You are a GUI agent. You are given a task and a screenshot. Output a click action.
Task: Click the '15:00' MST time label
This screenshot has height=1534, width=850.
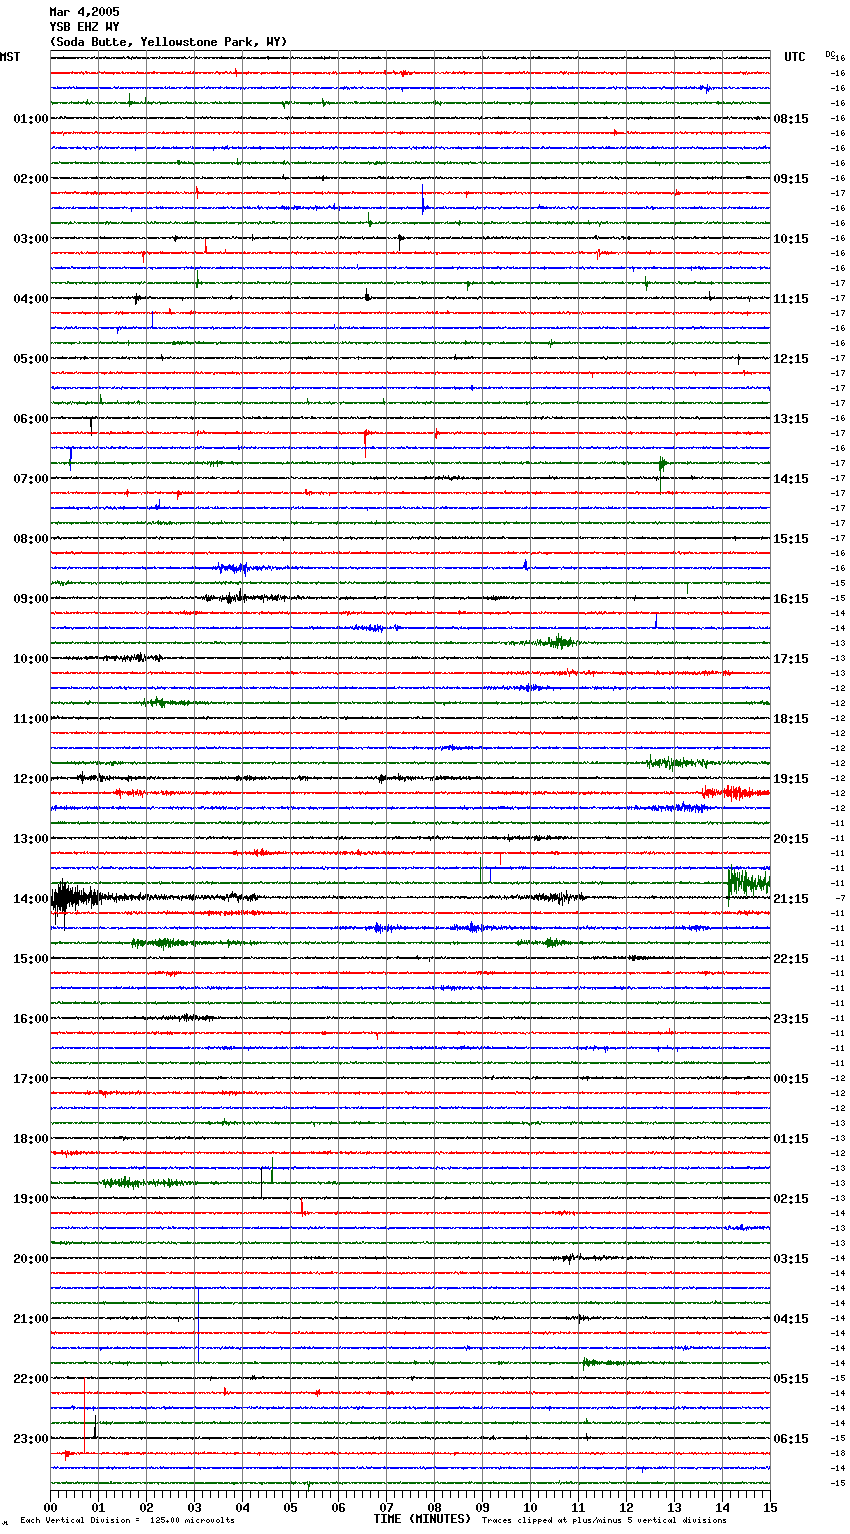pos(31,959)
